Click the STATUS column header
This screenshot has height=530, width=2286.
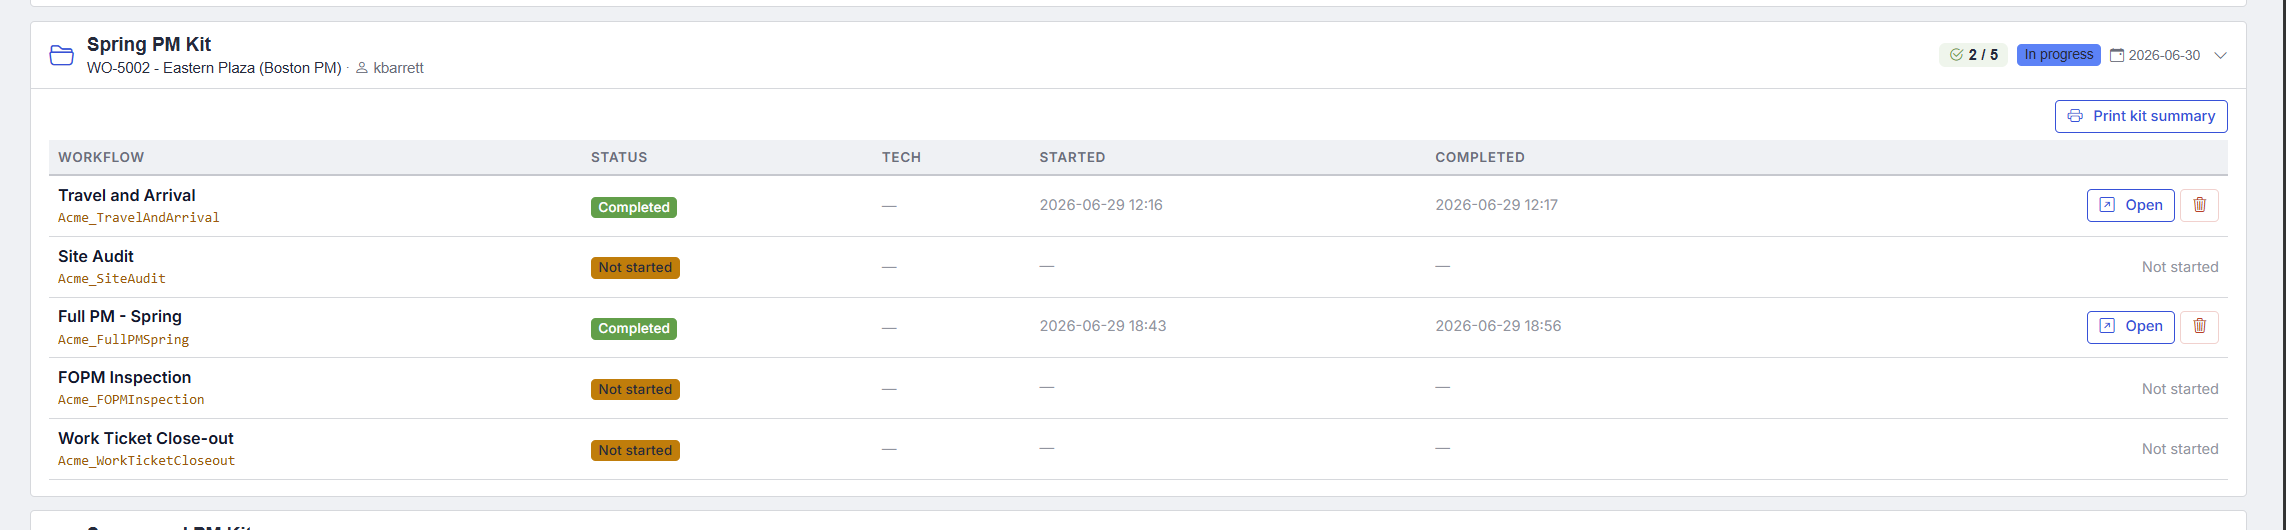click(619, 157)
